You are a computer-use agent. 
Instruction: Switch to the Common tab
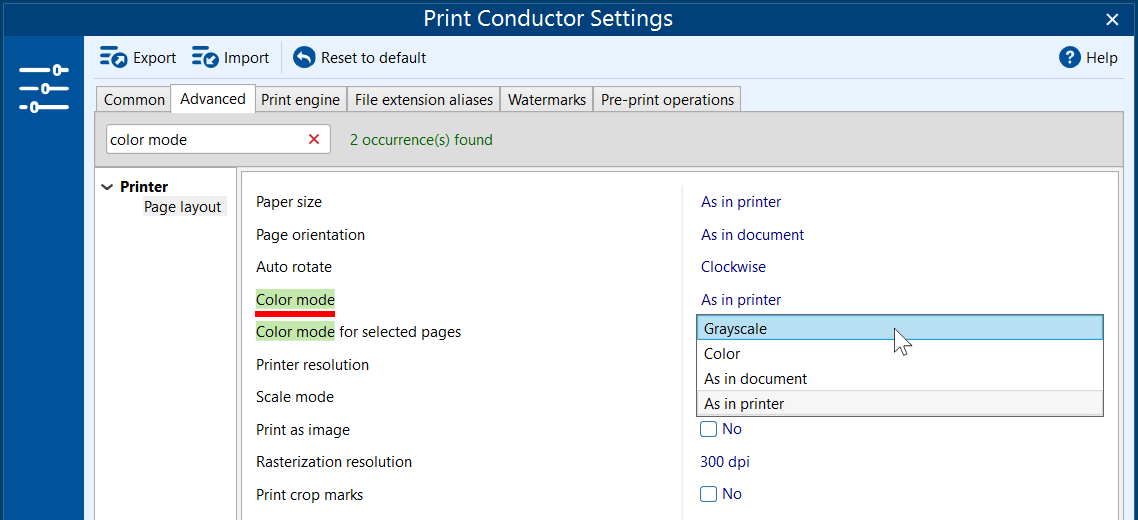(134, 100)
